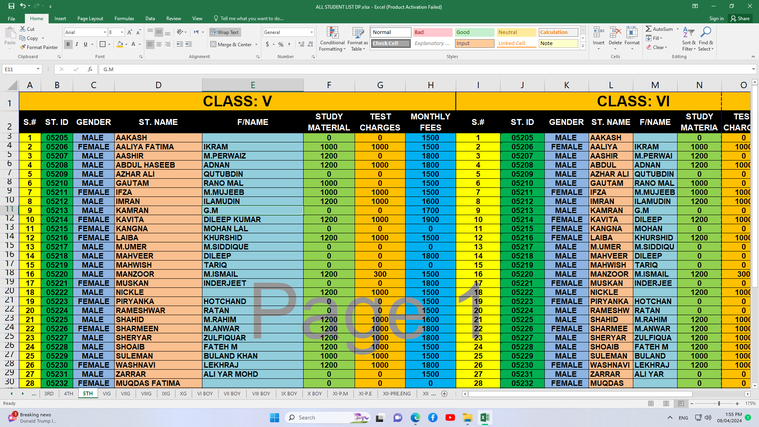Apply the Bad cell style
759x427 pixels.
pos(432,32)
